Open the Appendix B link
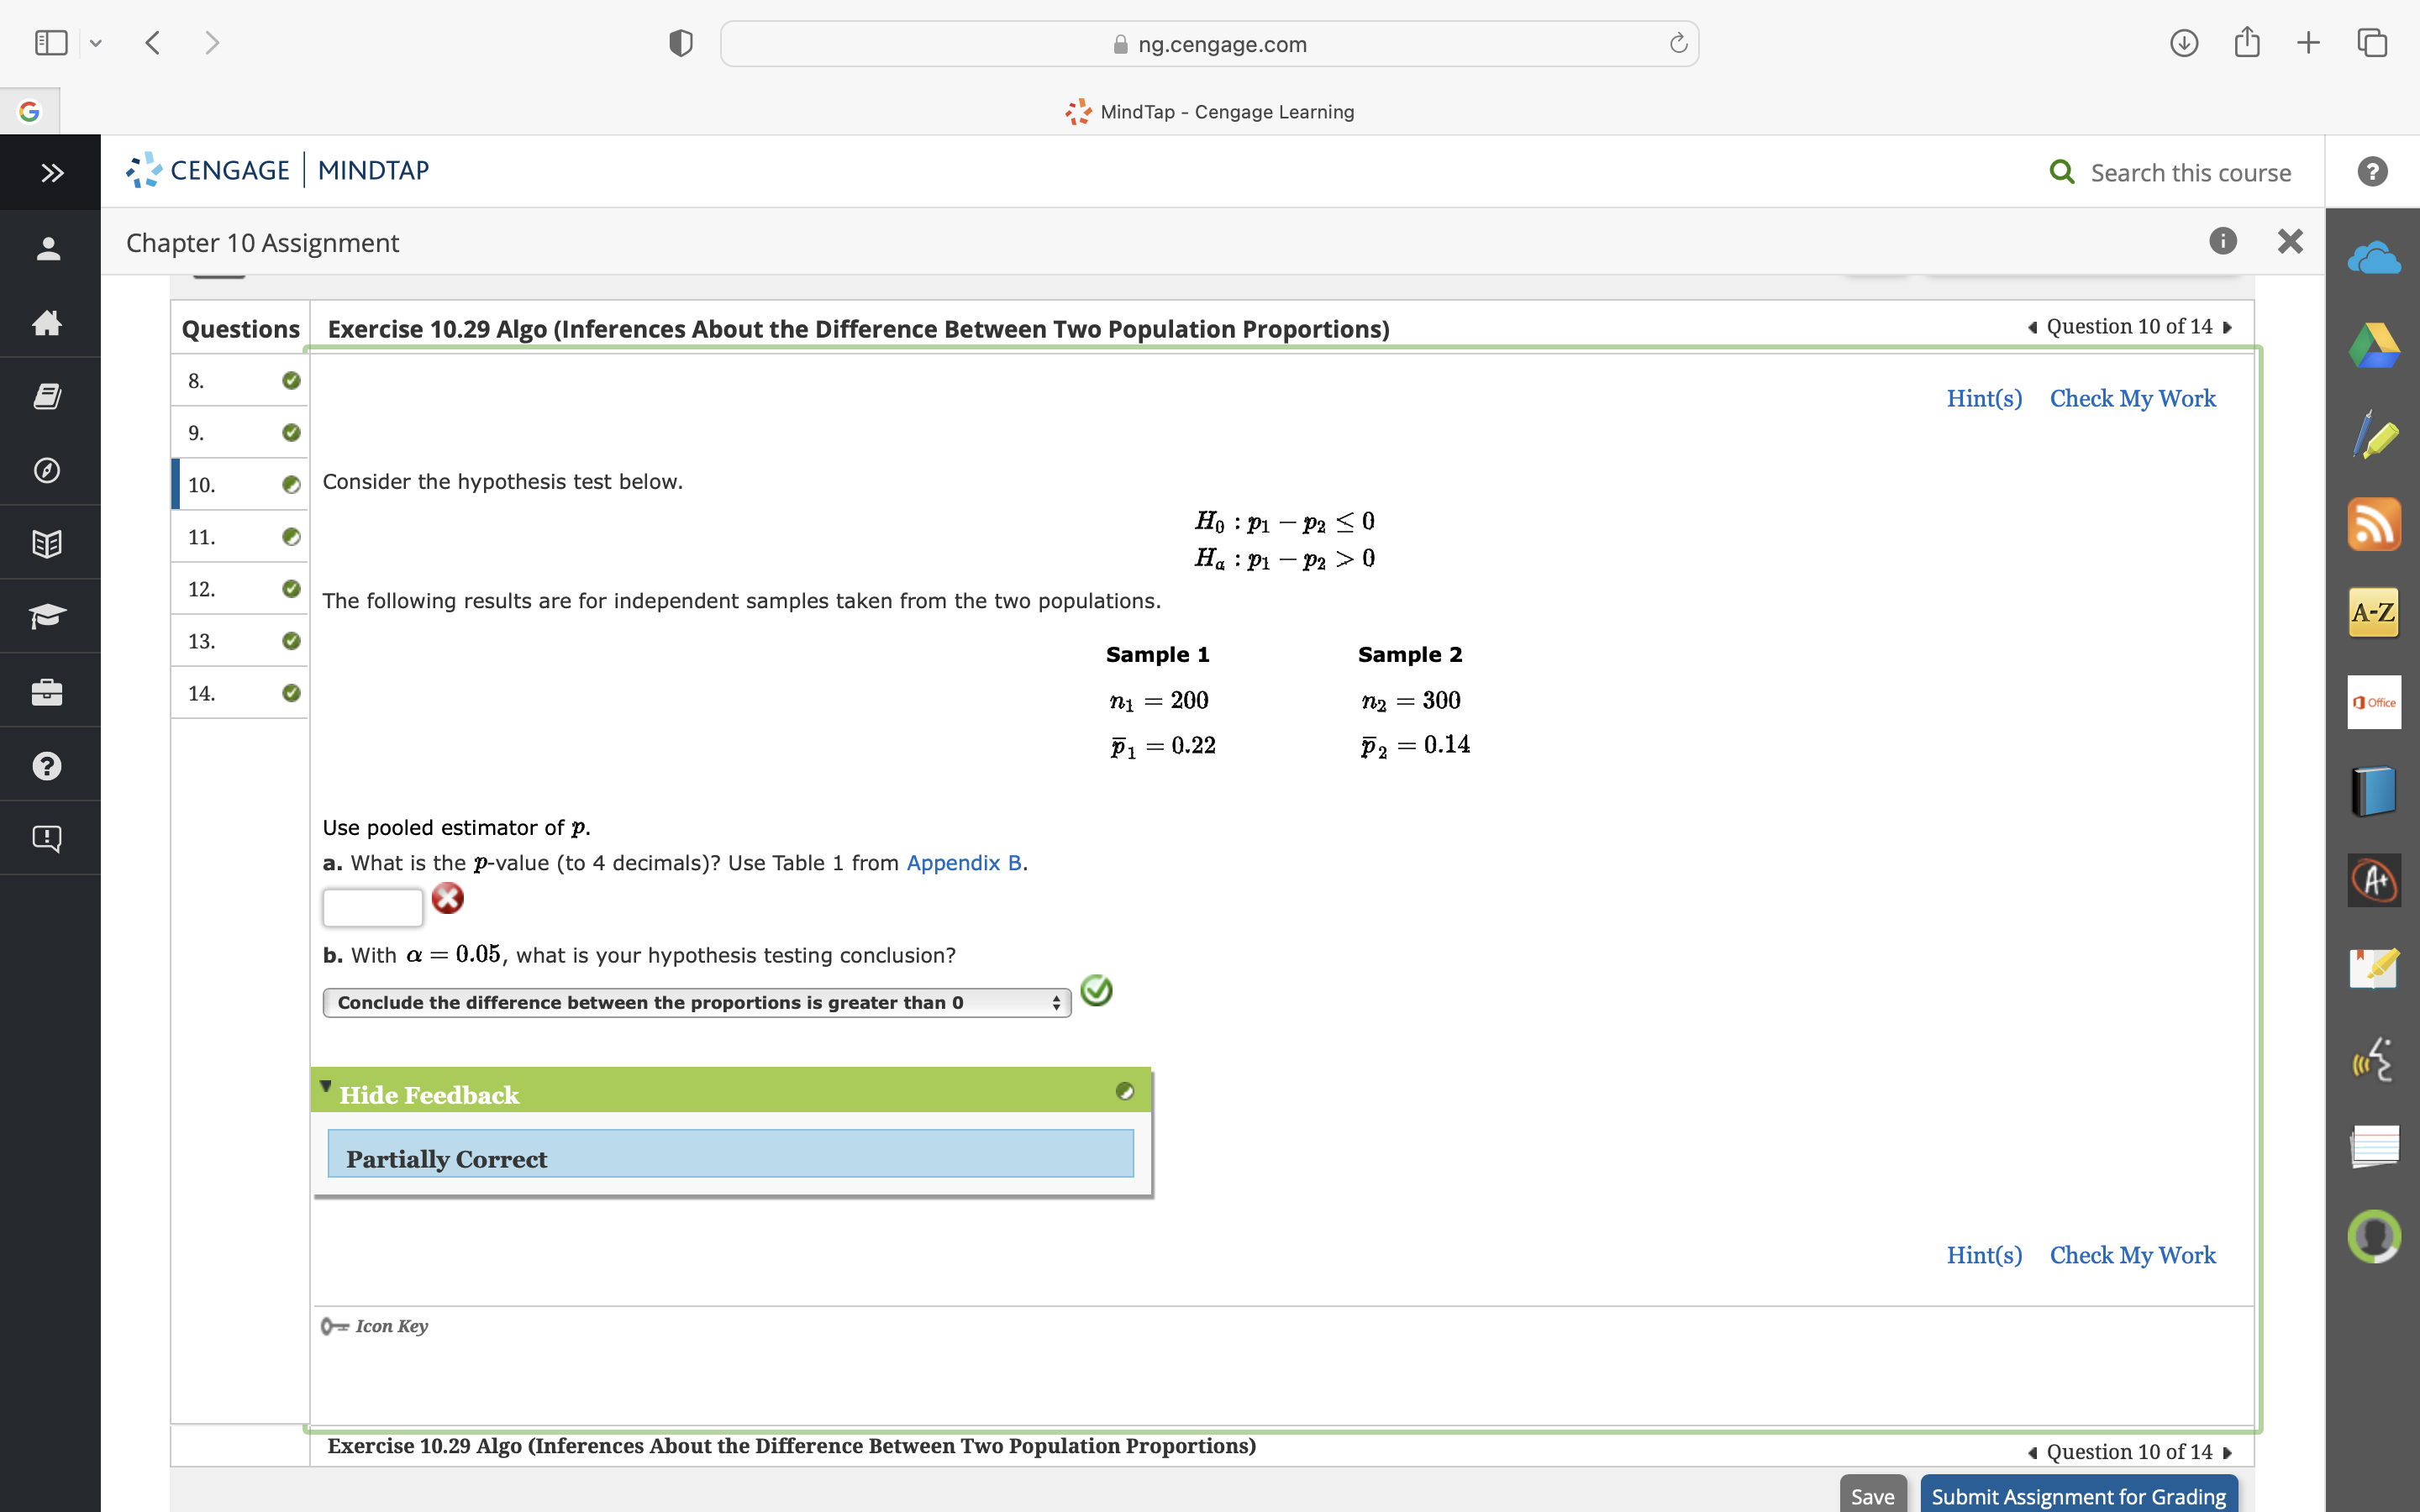The image size is (2420, 1512). coord(963,862)
